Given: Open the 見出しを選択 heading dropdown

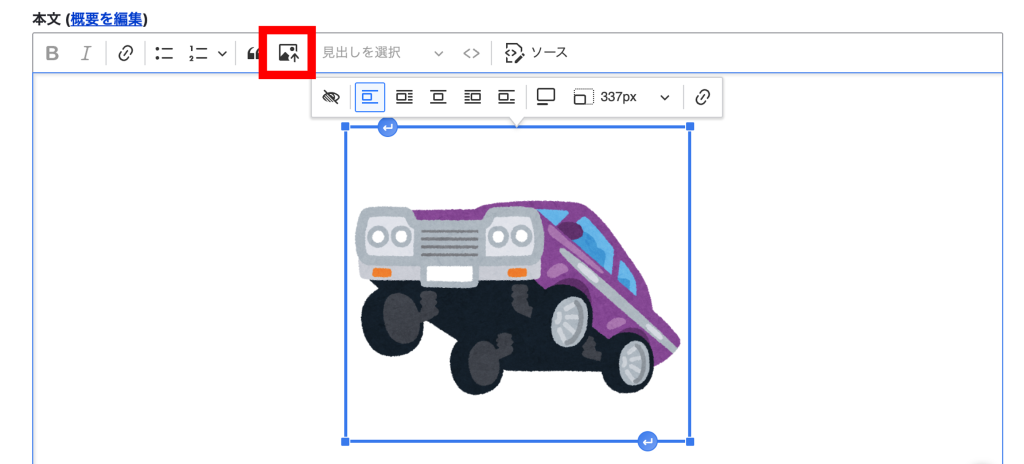Looking at the screenshot, I should click(382, 54).
